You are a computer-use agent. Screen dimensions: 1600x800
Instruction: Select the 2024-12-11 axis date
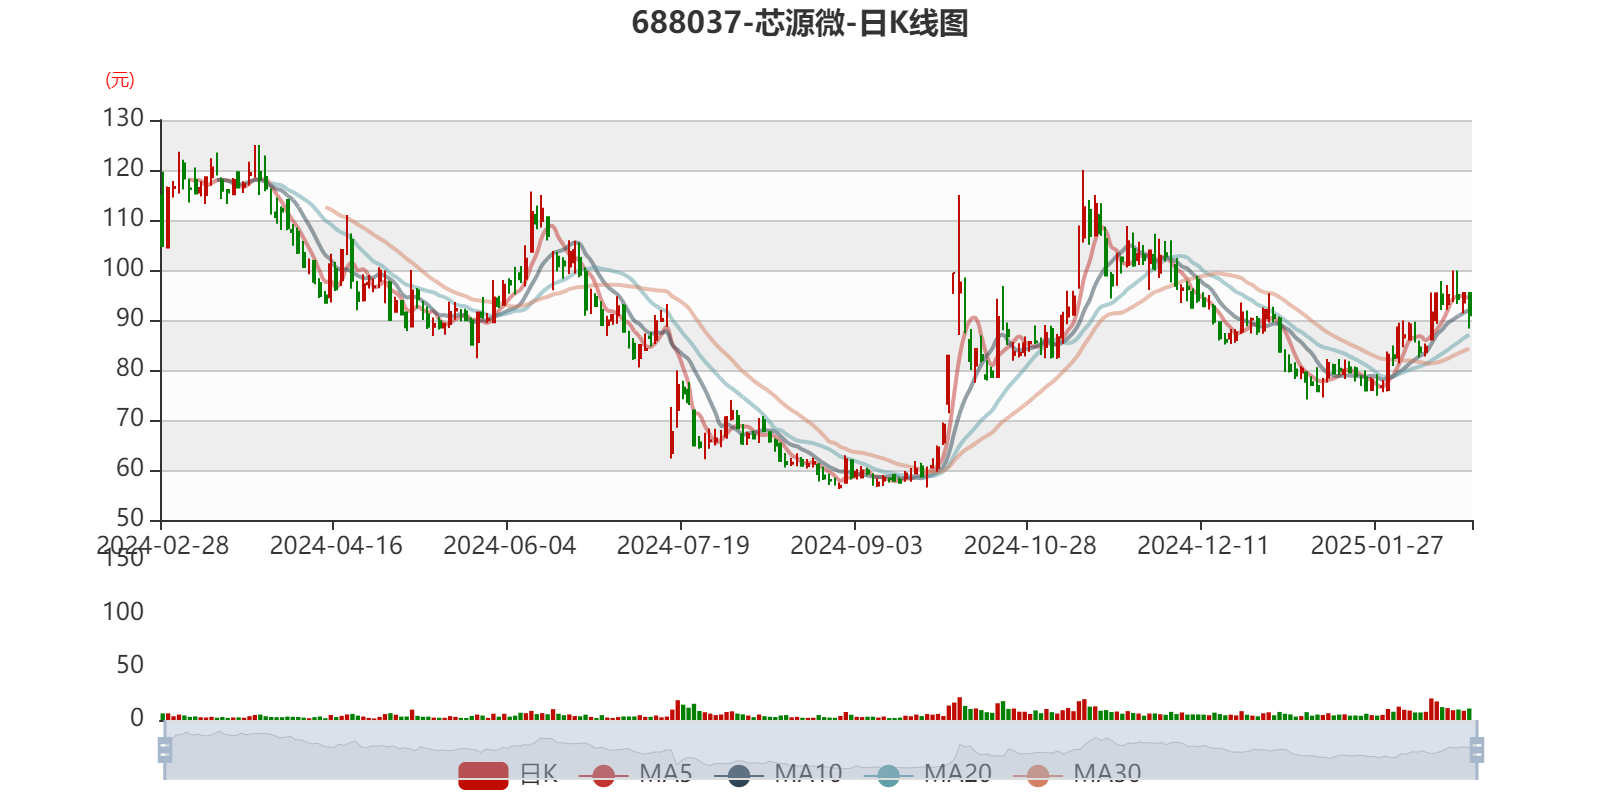point(1203,545)
